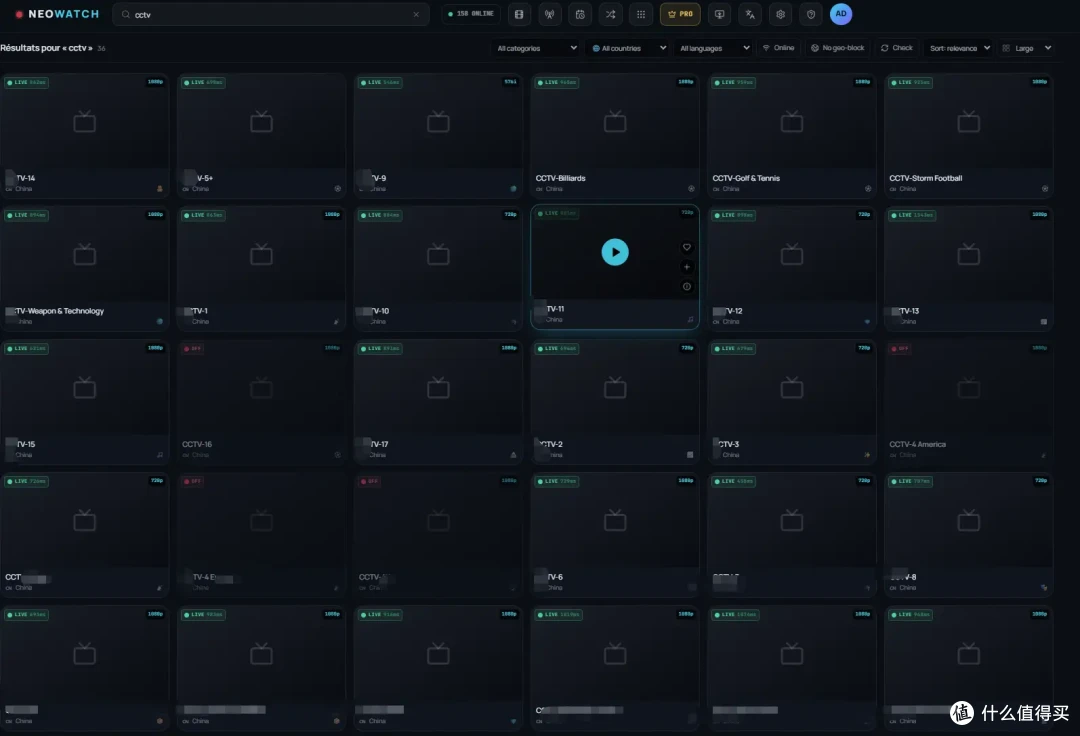Open settings gear icon in header
Viewport: 1080px width, 736px height.
(780, 14)
